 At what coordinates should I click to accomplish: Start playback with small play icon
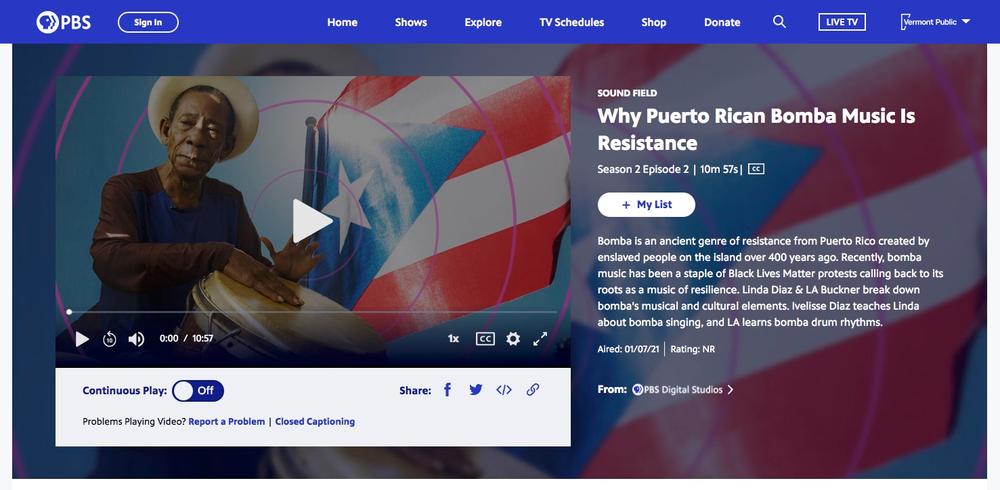[x=82, y=339]
